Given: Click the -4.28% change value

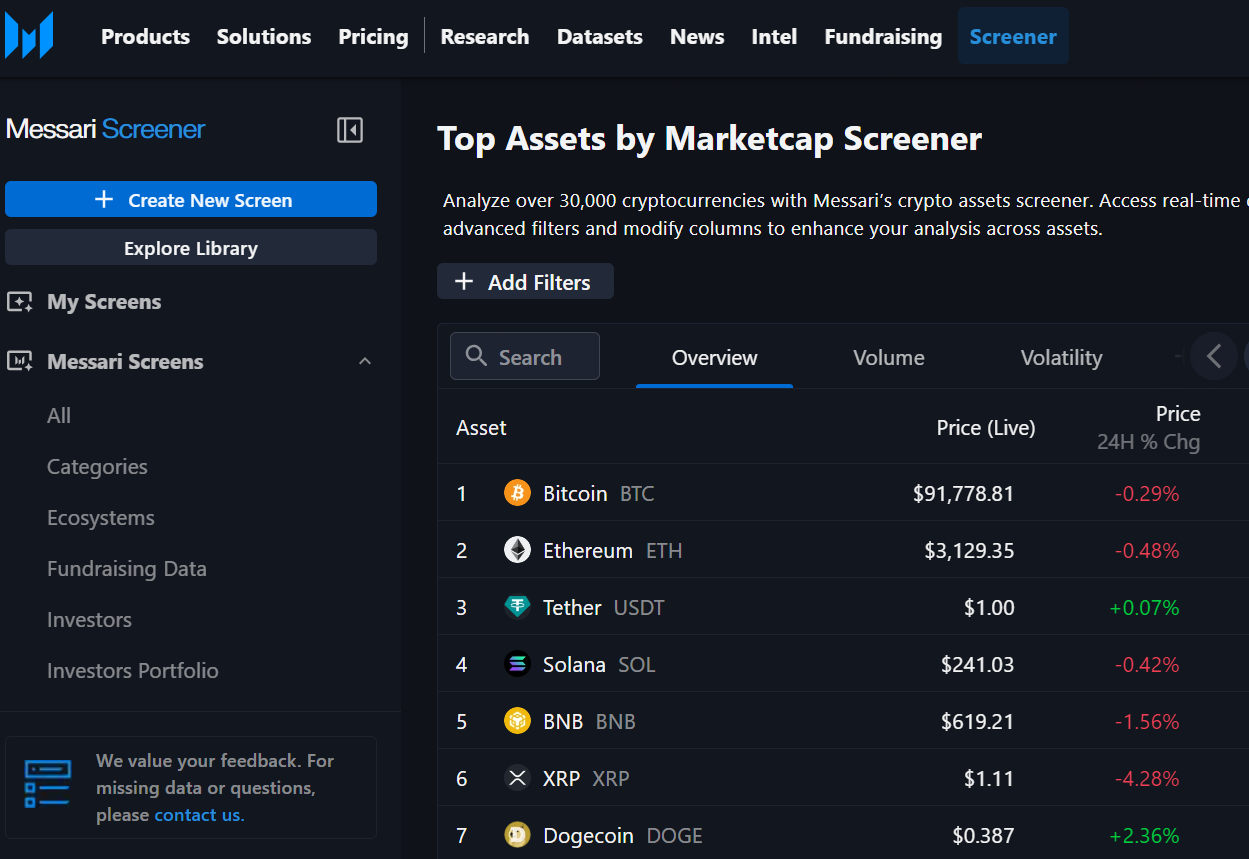Looking at the screenshot, I should point(1145,778).
